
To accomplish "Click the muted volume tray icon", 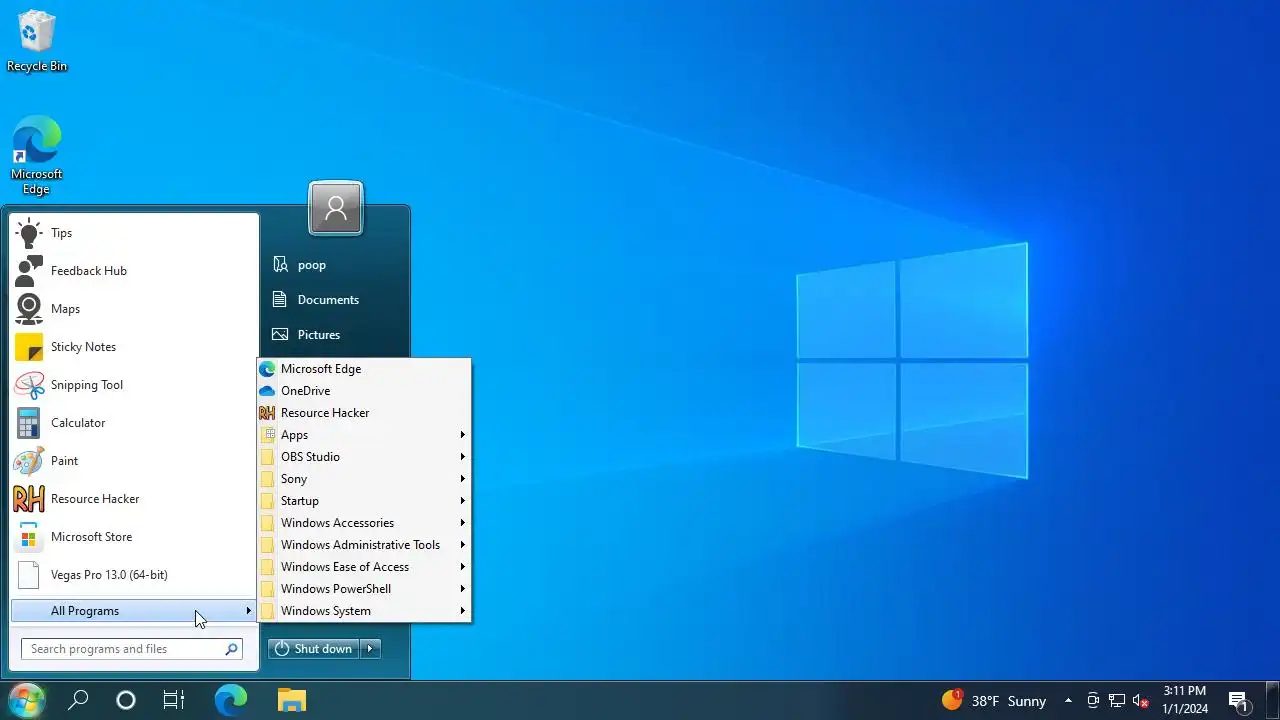I will 1141,701.
